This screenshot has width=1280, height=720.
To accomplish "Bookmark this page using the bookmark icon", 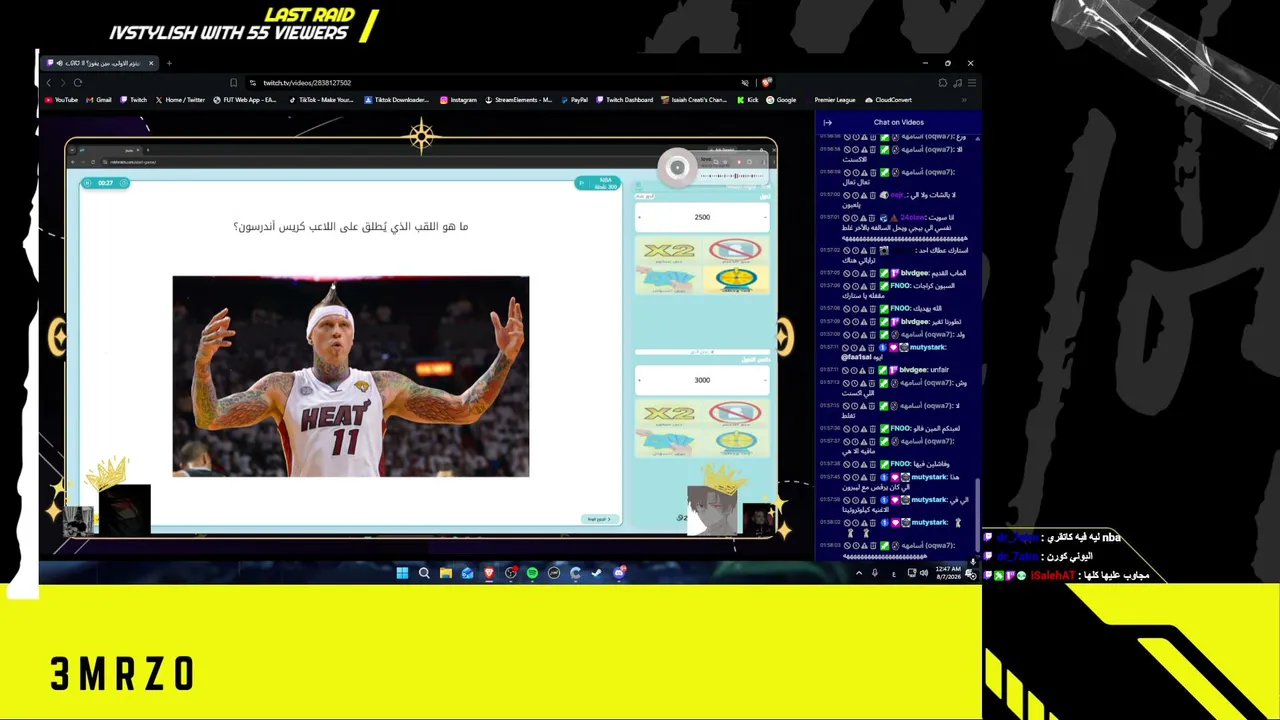I will tap(233, 83).
